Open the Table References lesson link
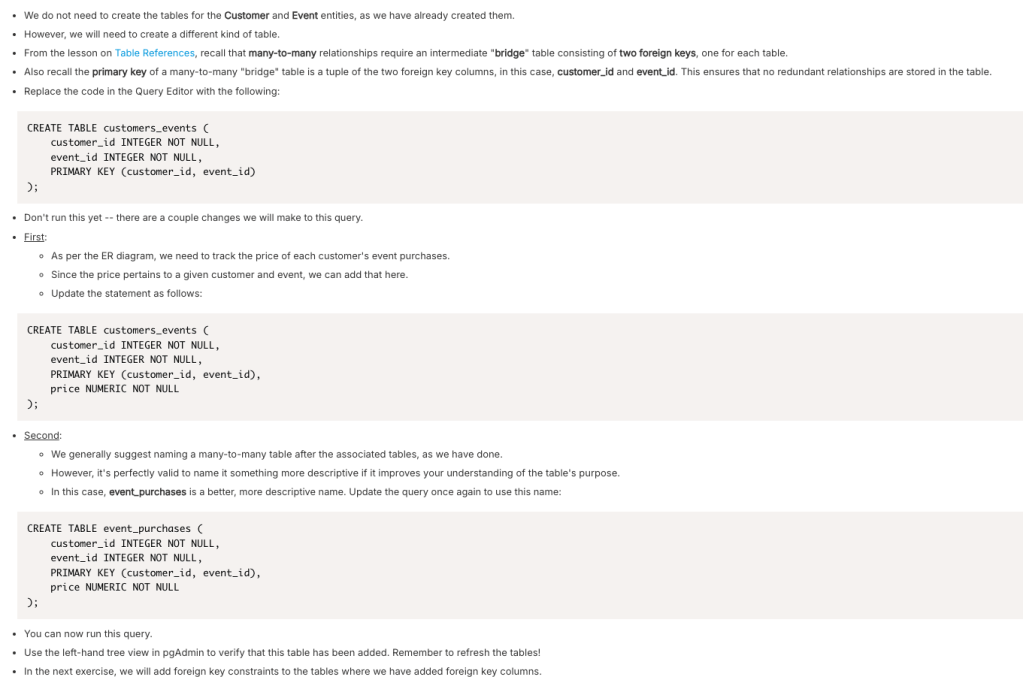The width and height of the screenshot is (1023, 689). coord(154,52)
